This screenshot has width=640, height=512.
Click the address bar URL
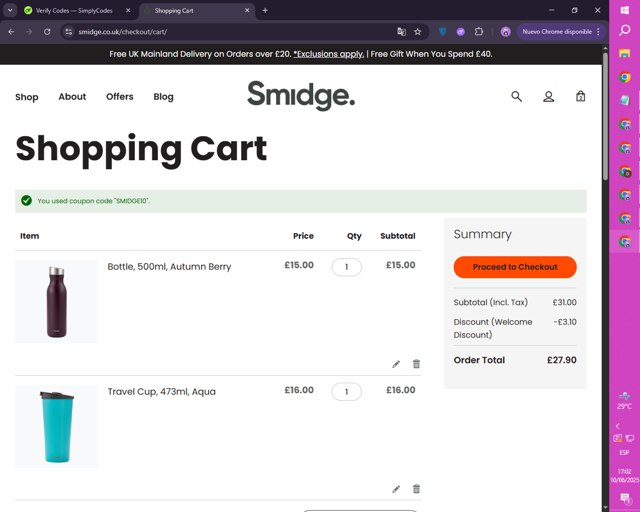[122, 32]
